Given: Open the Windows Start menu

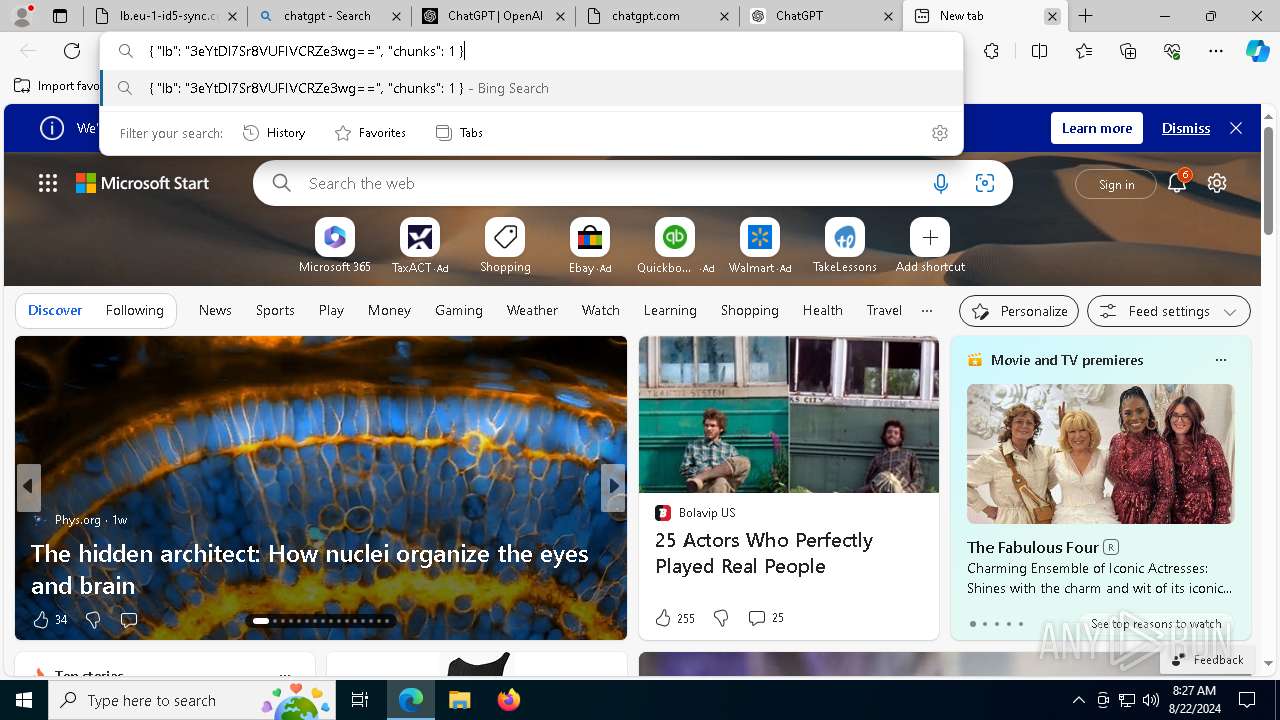Looking at the screenshot, I should pyautogui.click(x=24, y=700).
